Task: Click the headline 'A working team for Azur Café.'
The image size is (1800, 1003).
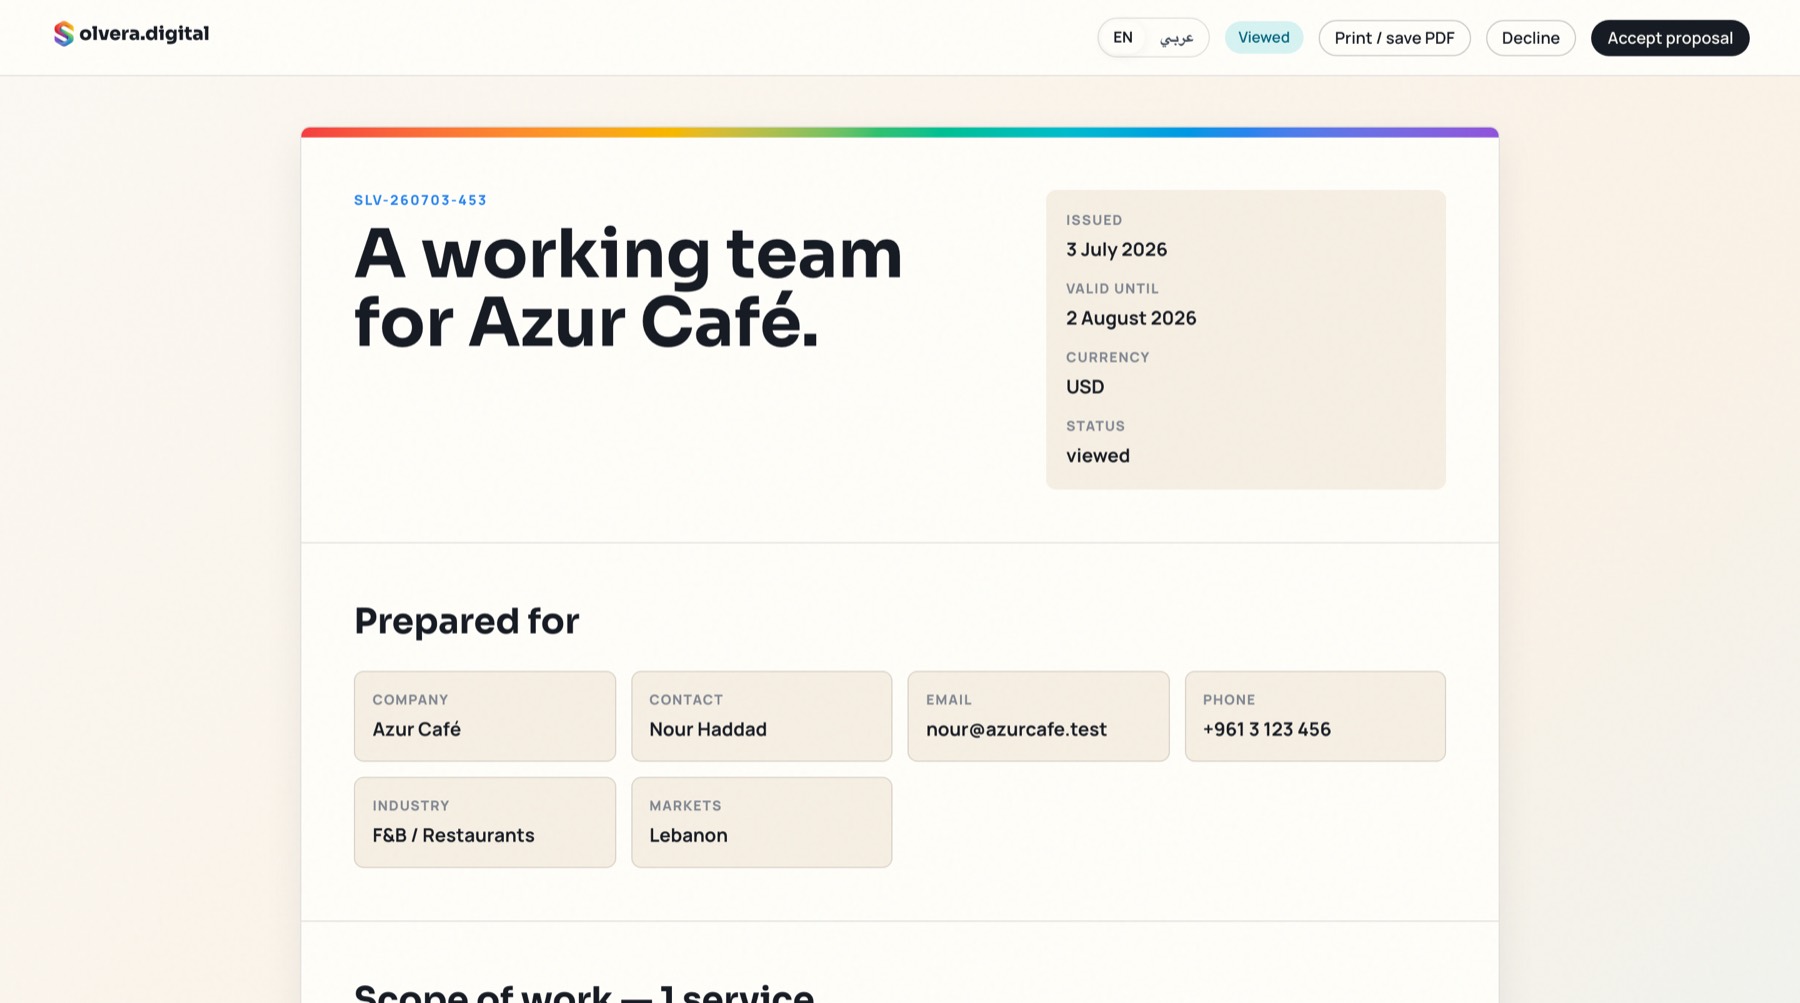Action: [628, 288]
